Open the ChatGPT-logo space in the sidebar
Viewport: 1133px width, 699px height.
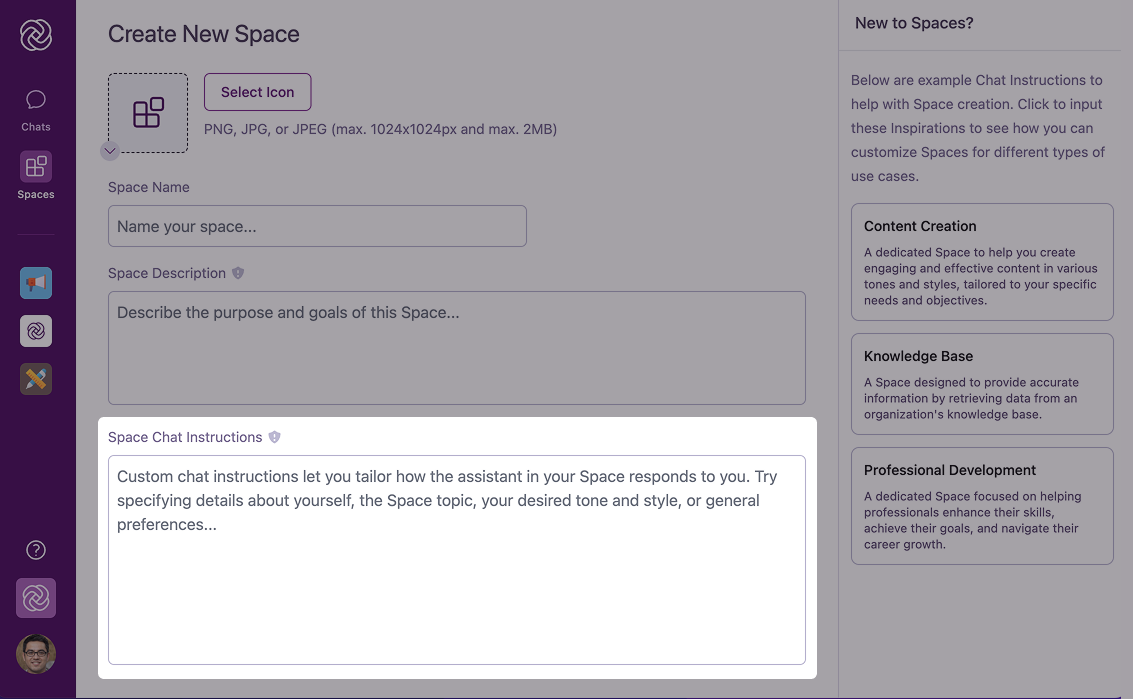(x=35, y=331)
